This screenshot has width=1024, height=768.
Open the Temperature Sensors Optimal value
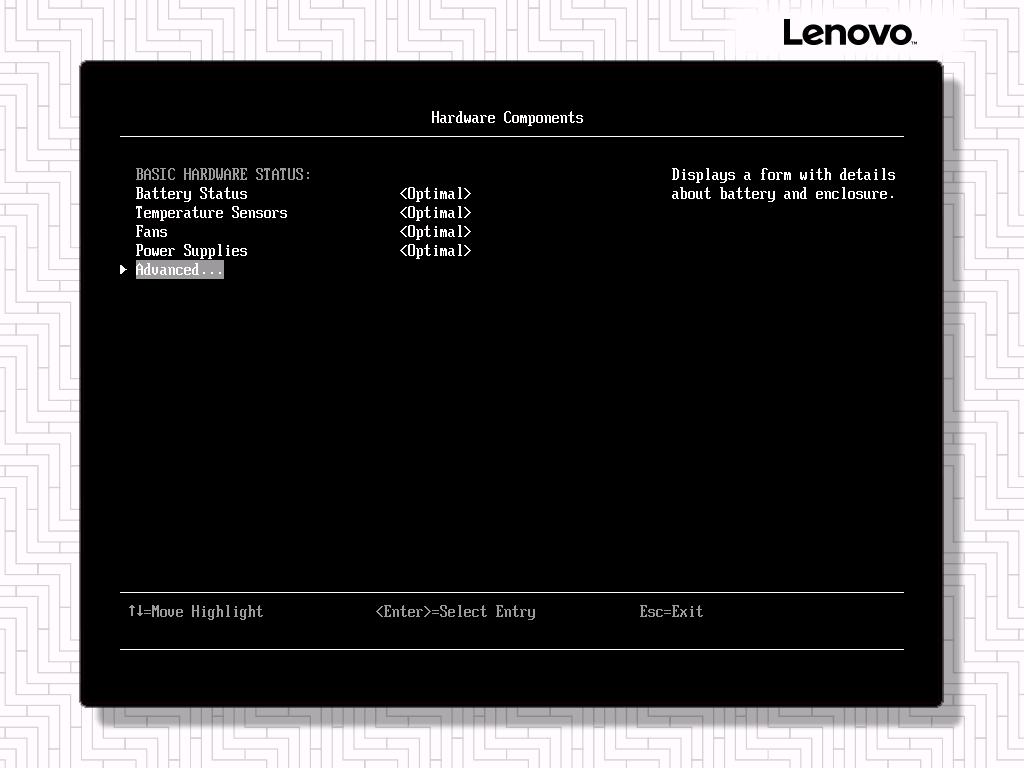click(435, 213)
